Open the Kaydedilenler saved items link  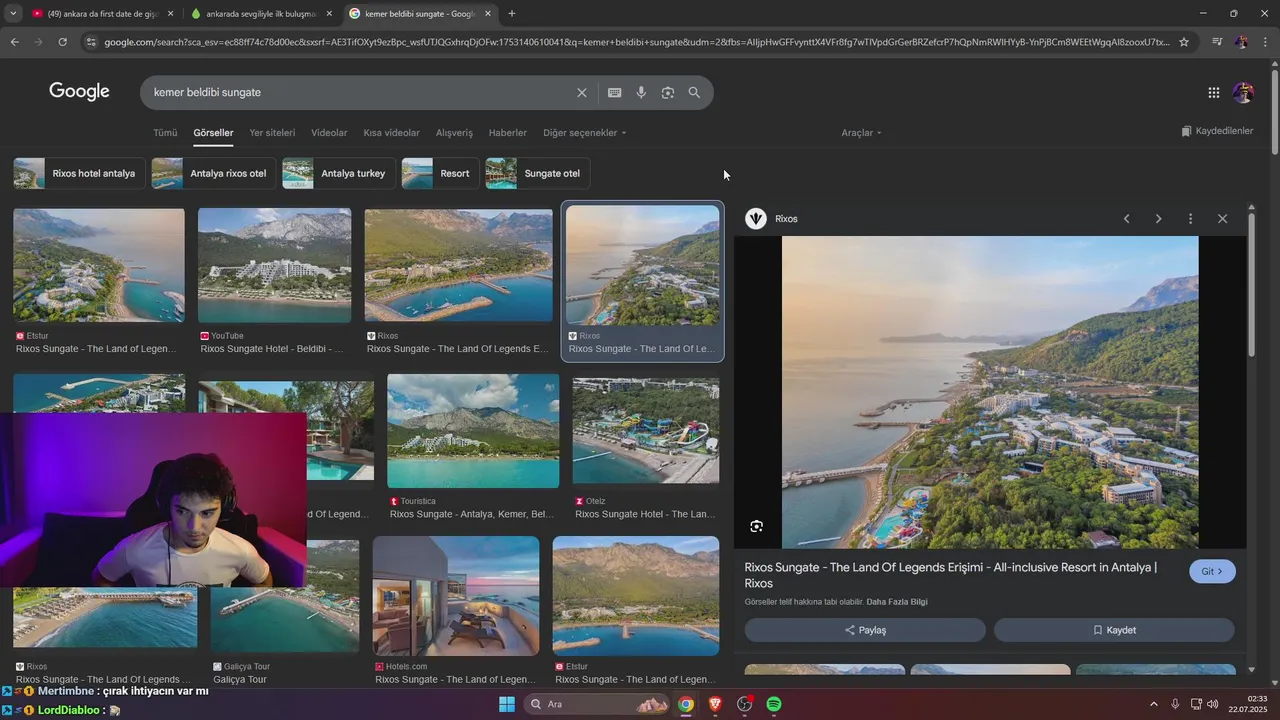pos(1217,131)
